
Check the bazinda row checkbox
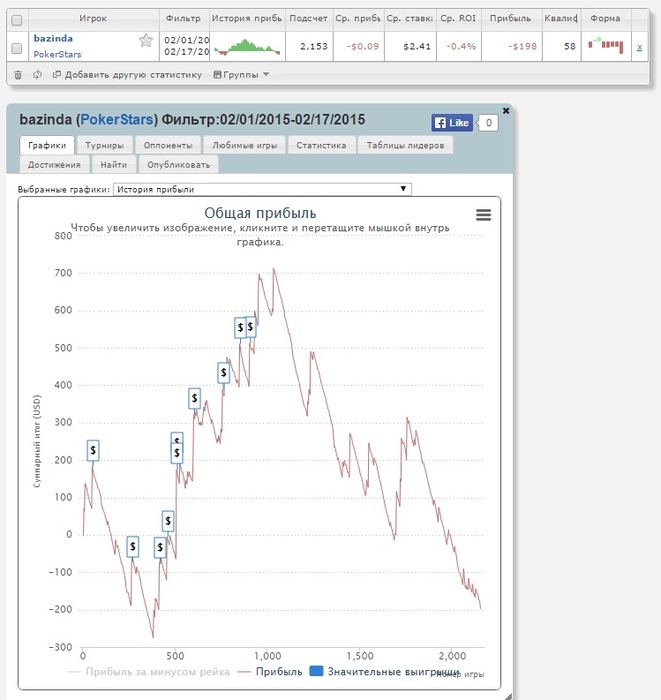(x=17, y=48)
